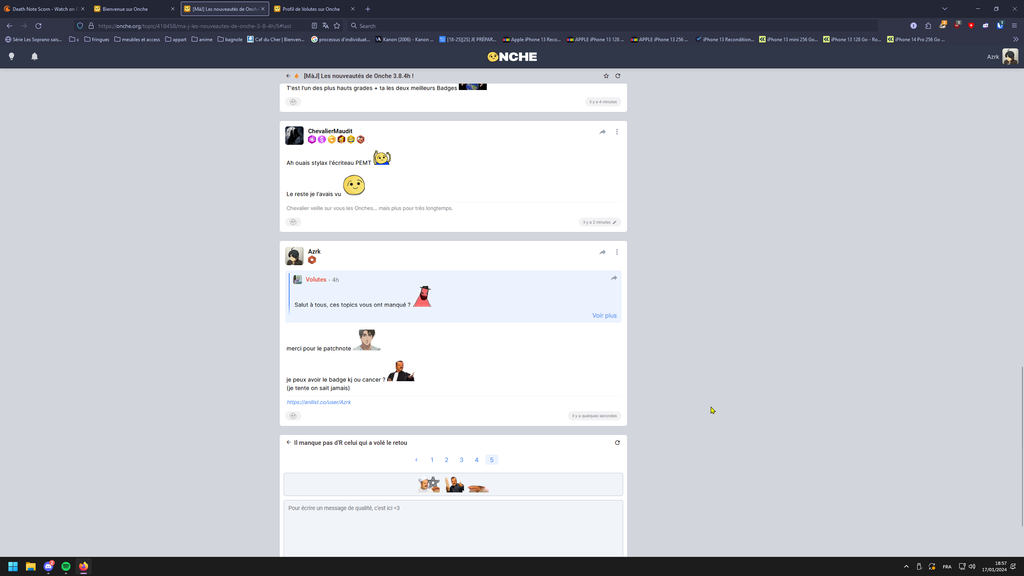
Task: Open File Explorer from the taskbar
Action: 31,566
